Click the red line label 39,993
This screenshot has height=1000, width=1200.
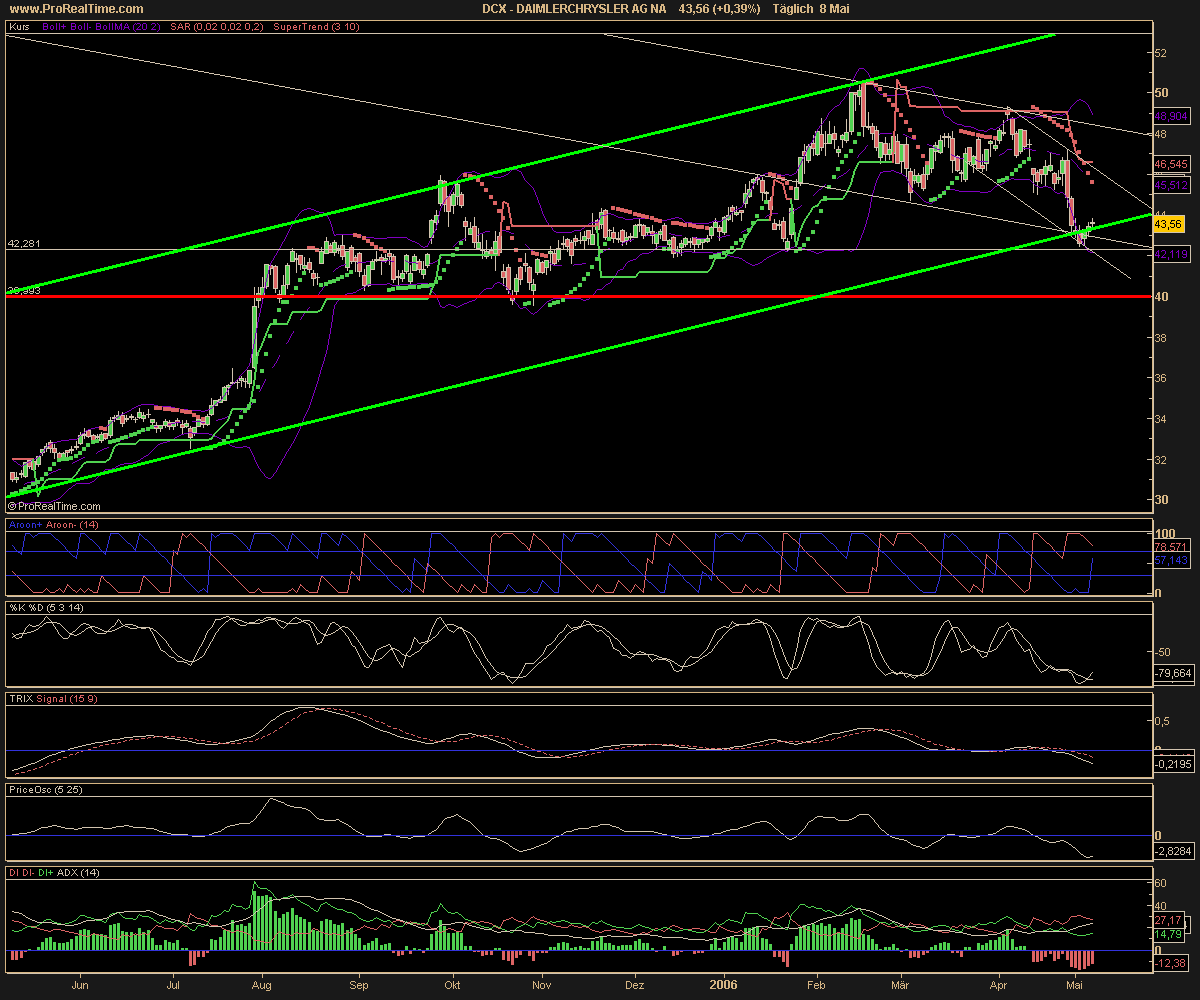point(23,291)
